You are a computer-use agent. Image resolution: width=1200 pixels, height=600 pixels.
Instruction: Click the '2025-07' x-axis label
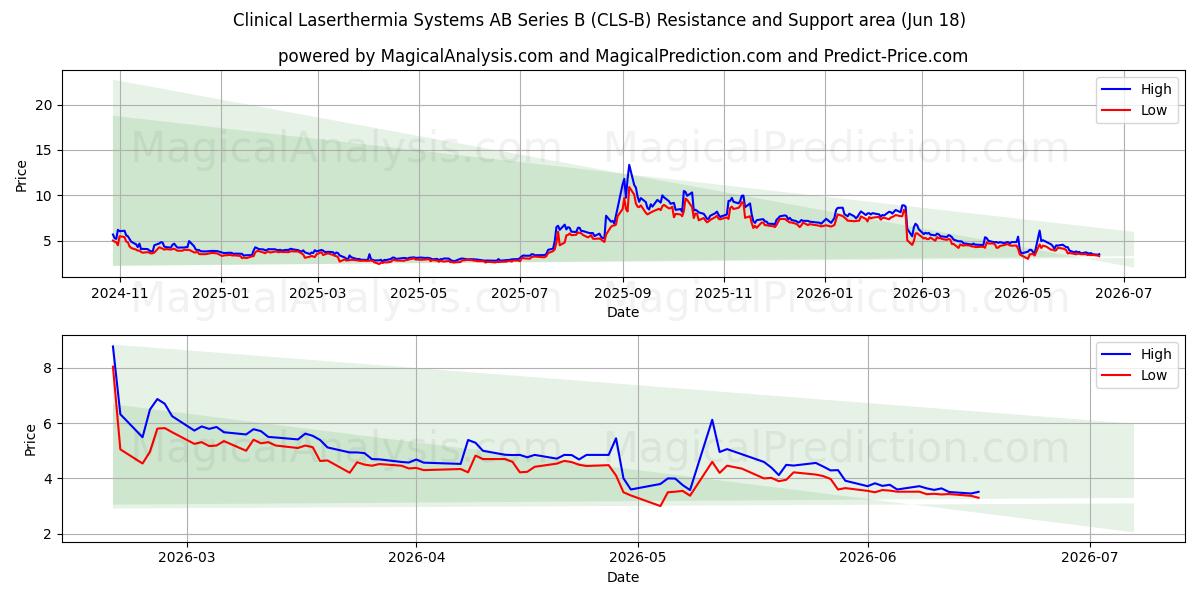pos(520,294)
